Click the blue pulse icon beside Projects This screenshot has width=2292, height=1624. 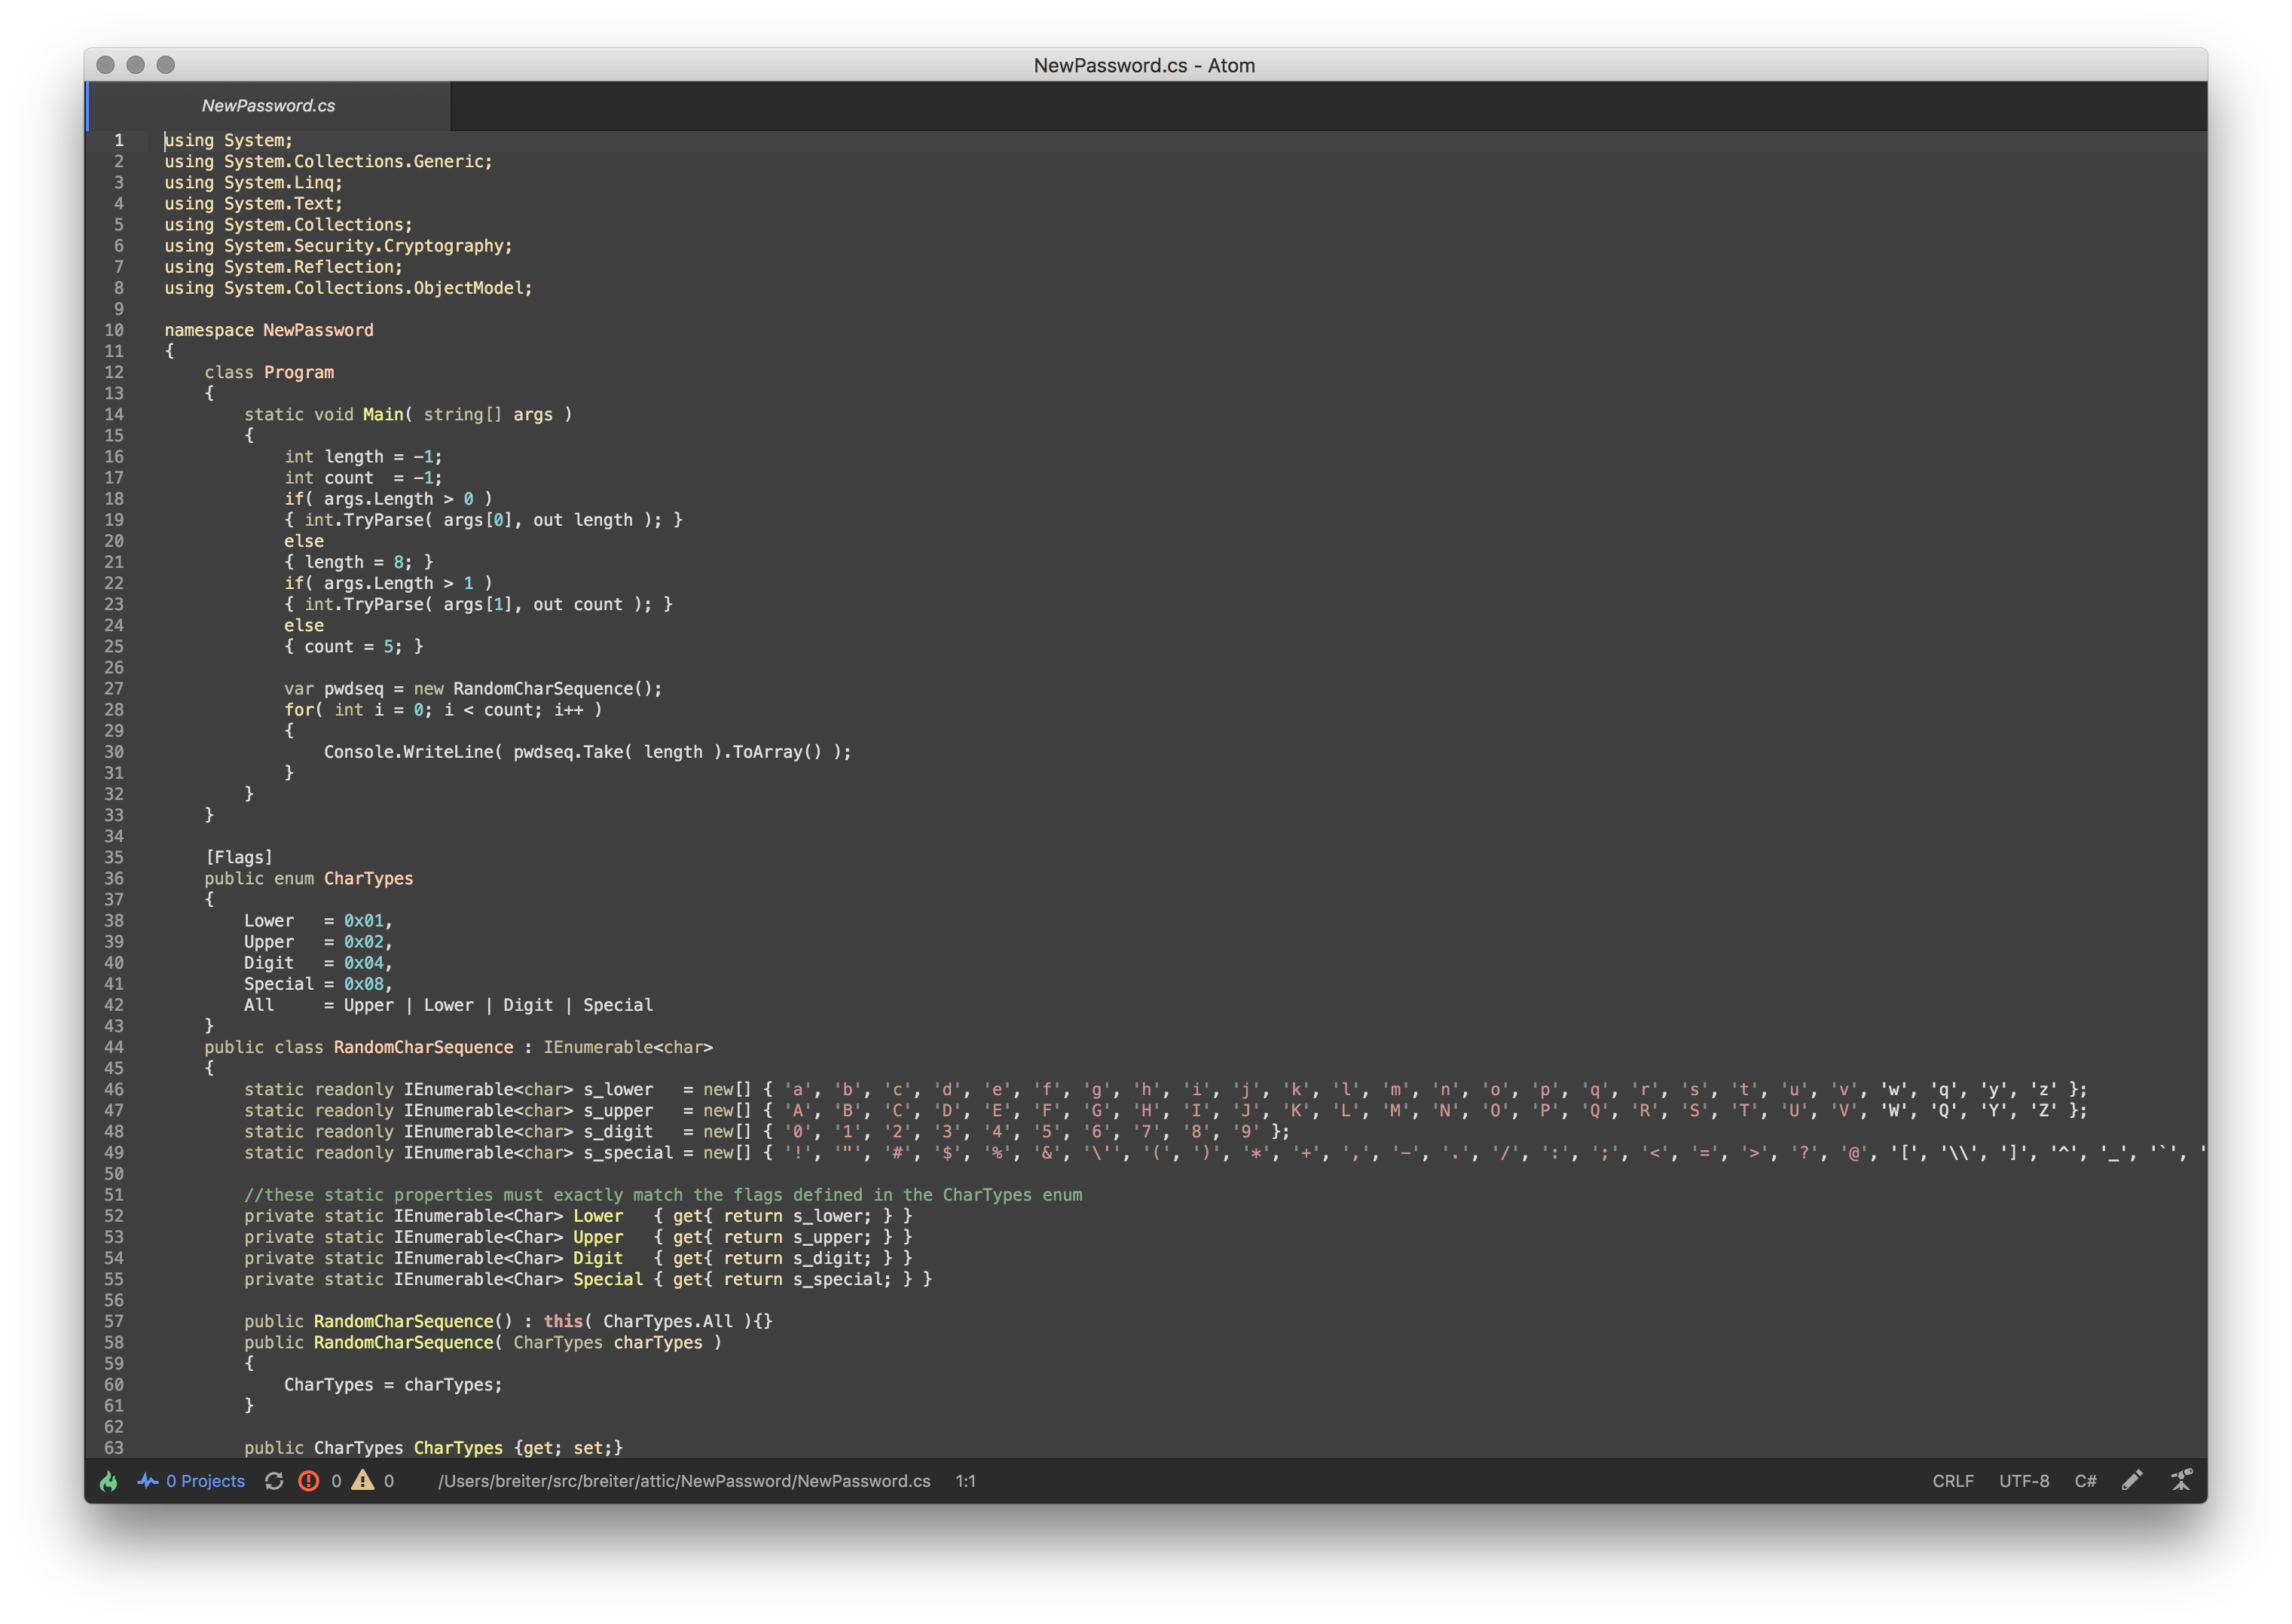coord(148,1481)
